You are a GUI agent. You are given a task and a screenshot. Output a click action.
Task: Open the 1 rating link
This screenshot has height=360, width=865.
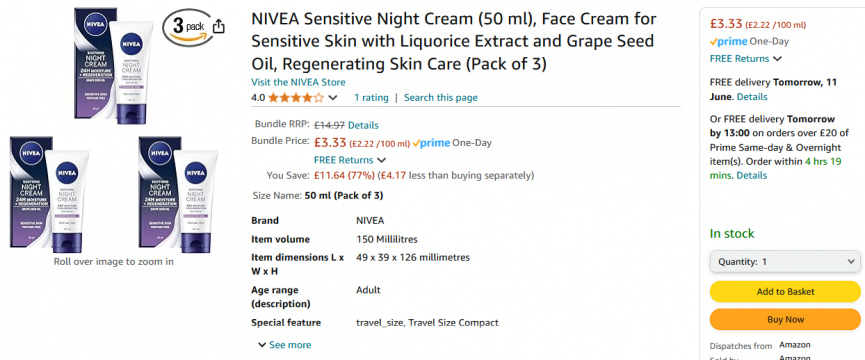[371, 98]
